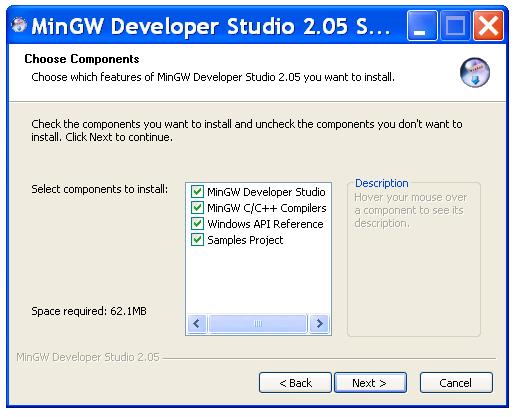
Task: Select the MinGW C/C++ Compilers list label
Action: 267,208
